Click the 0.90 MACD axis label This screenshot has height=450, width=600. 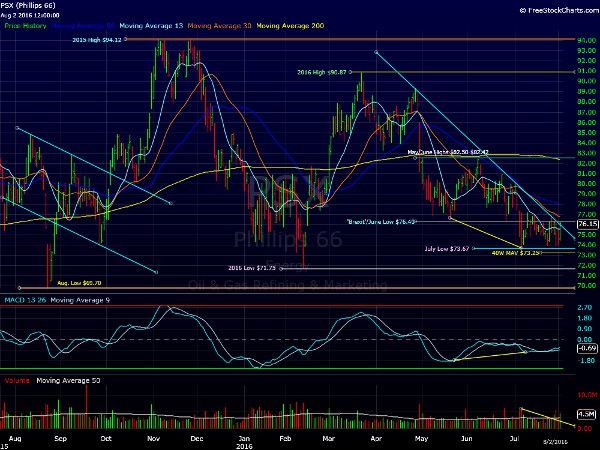585,329
